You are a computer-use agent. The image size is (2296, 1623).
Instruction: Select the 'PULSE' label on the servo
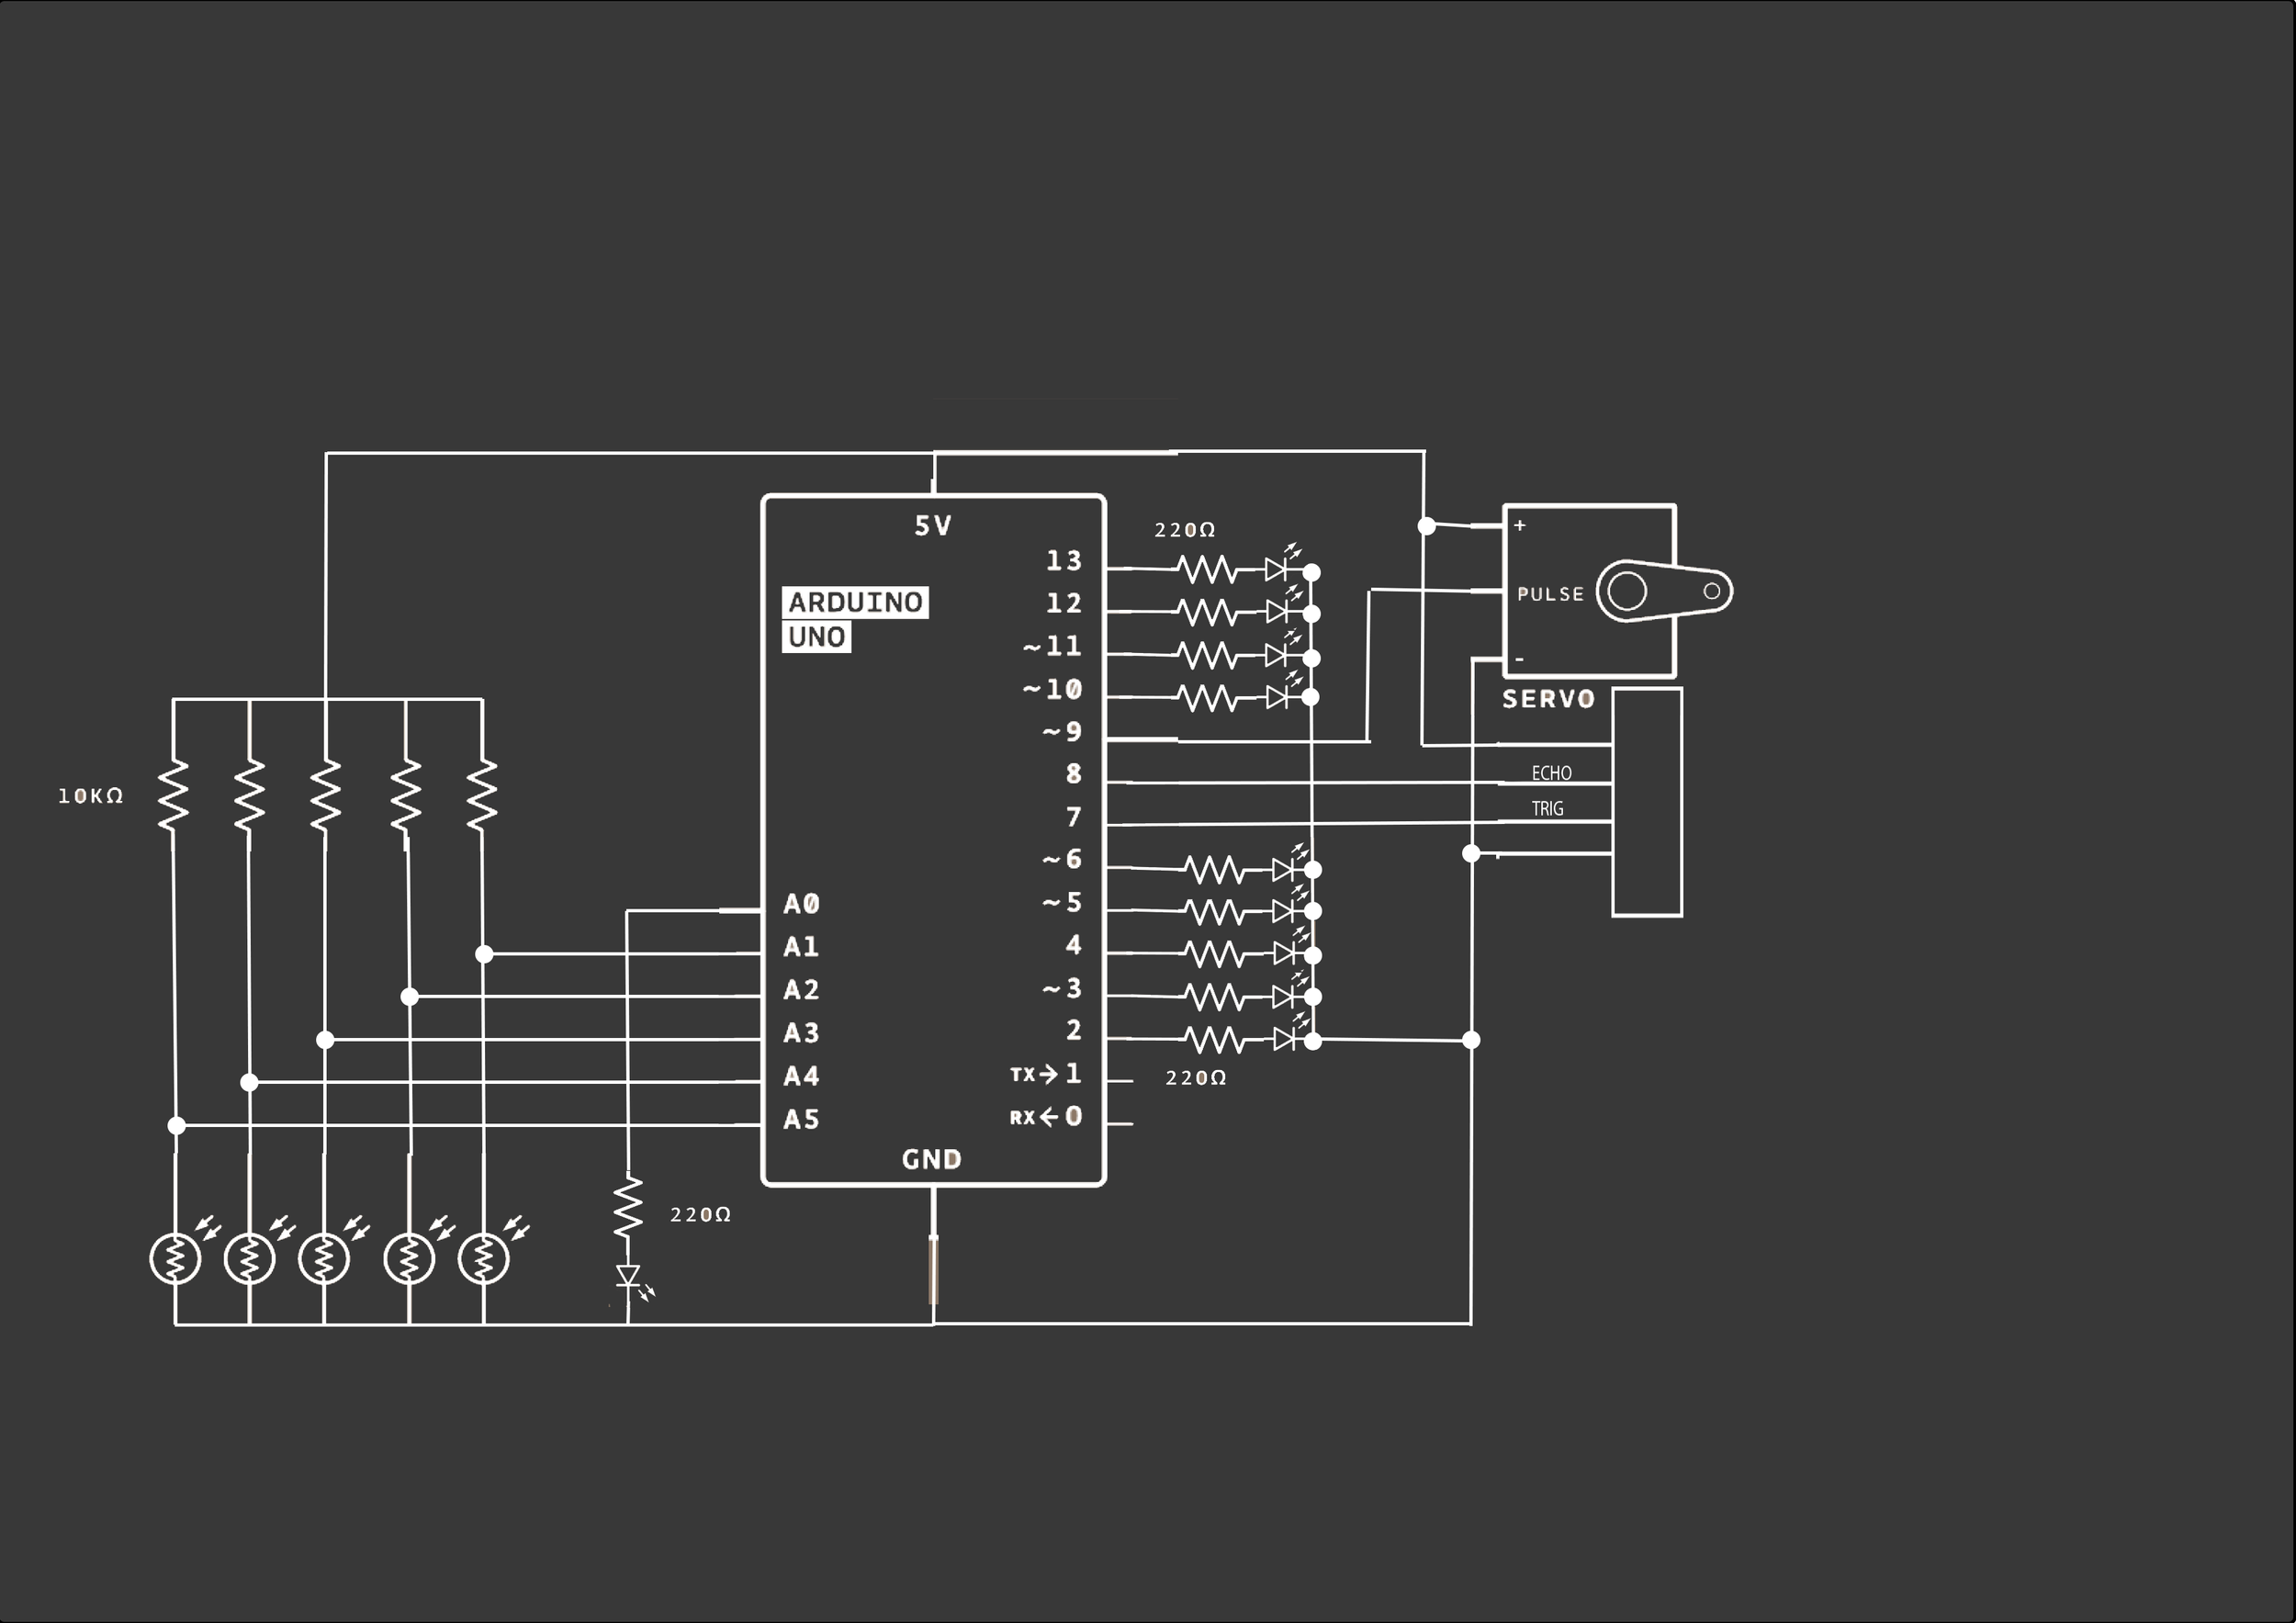pyautogui.click(x=1550, y=594)
